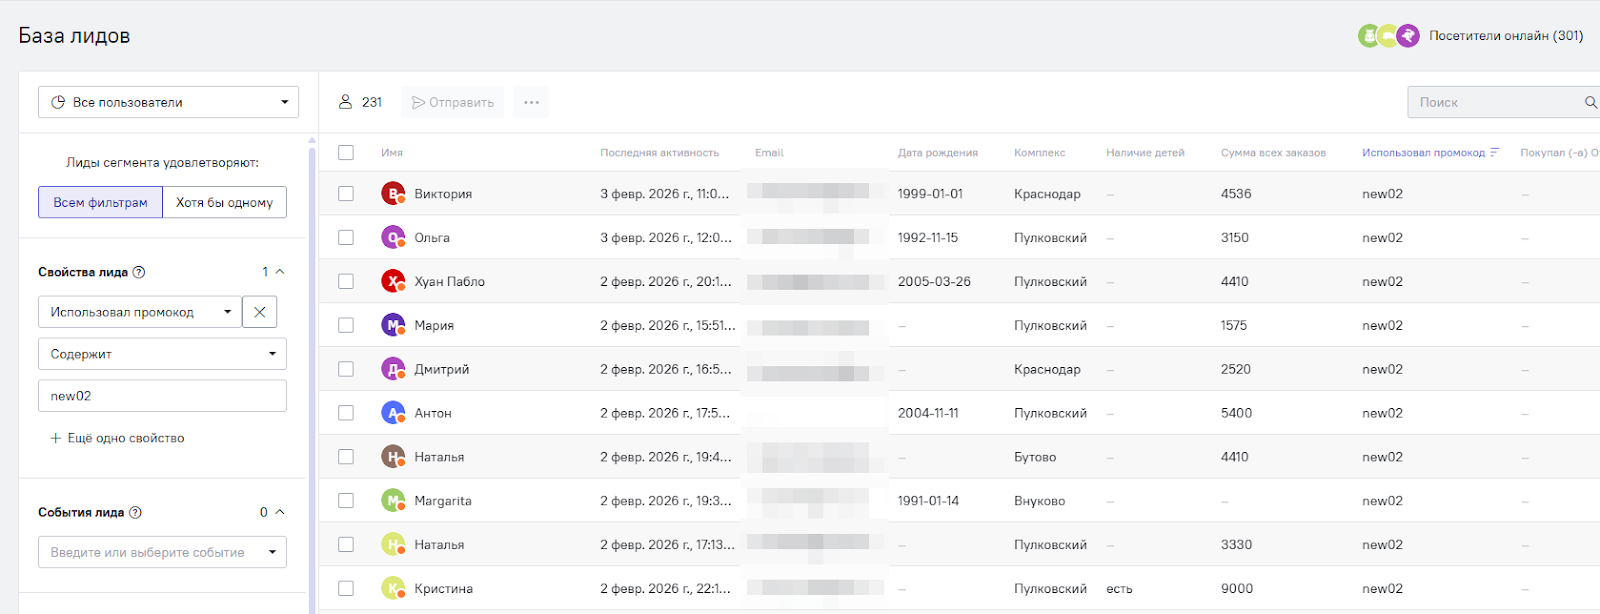Click the three-dots more actions button

point(531,102)
